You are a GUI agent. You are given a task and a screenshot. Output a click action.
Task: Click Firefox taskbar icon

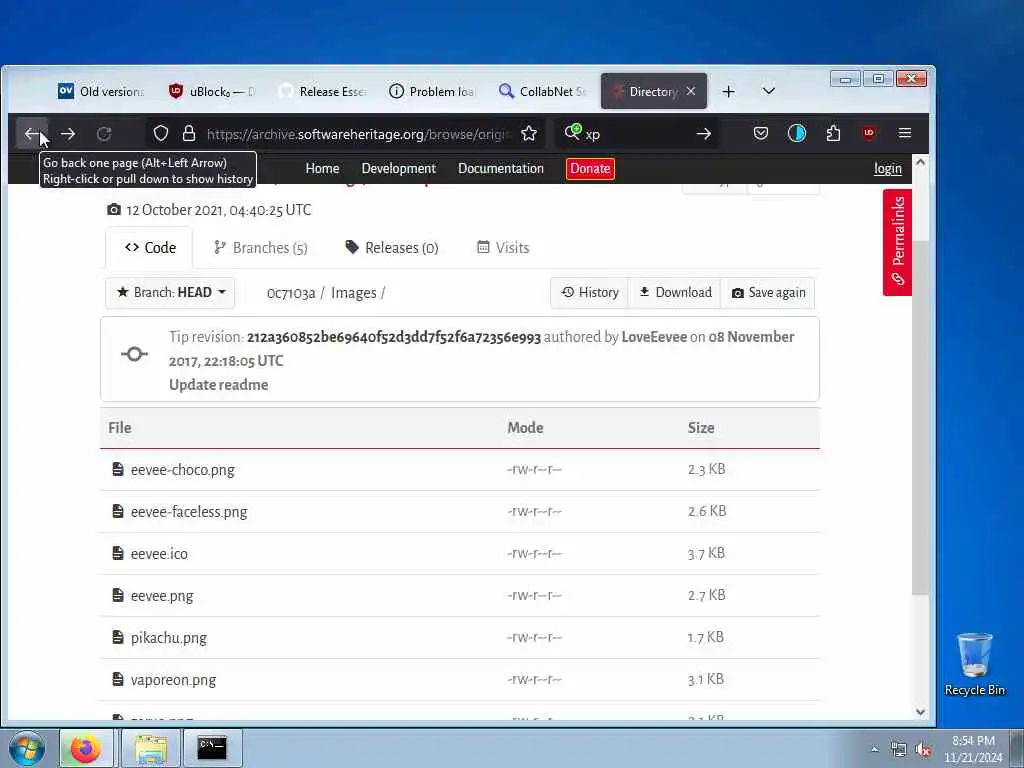click(x=86, y=748)
